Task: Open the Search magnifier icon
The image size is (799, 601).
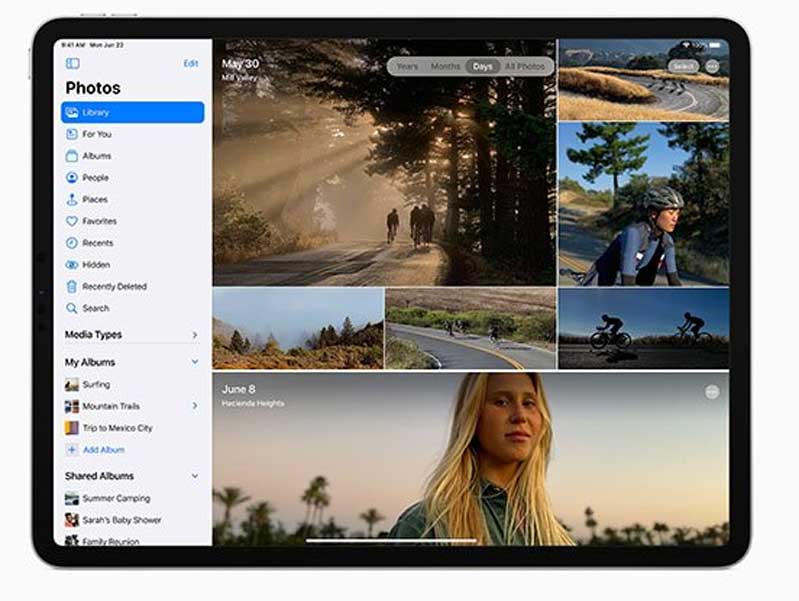Action: (72, 308)
